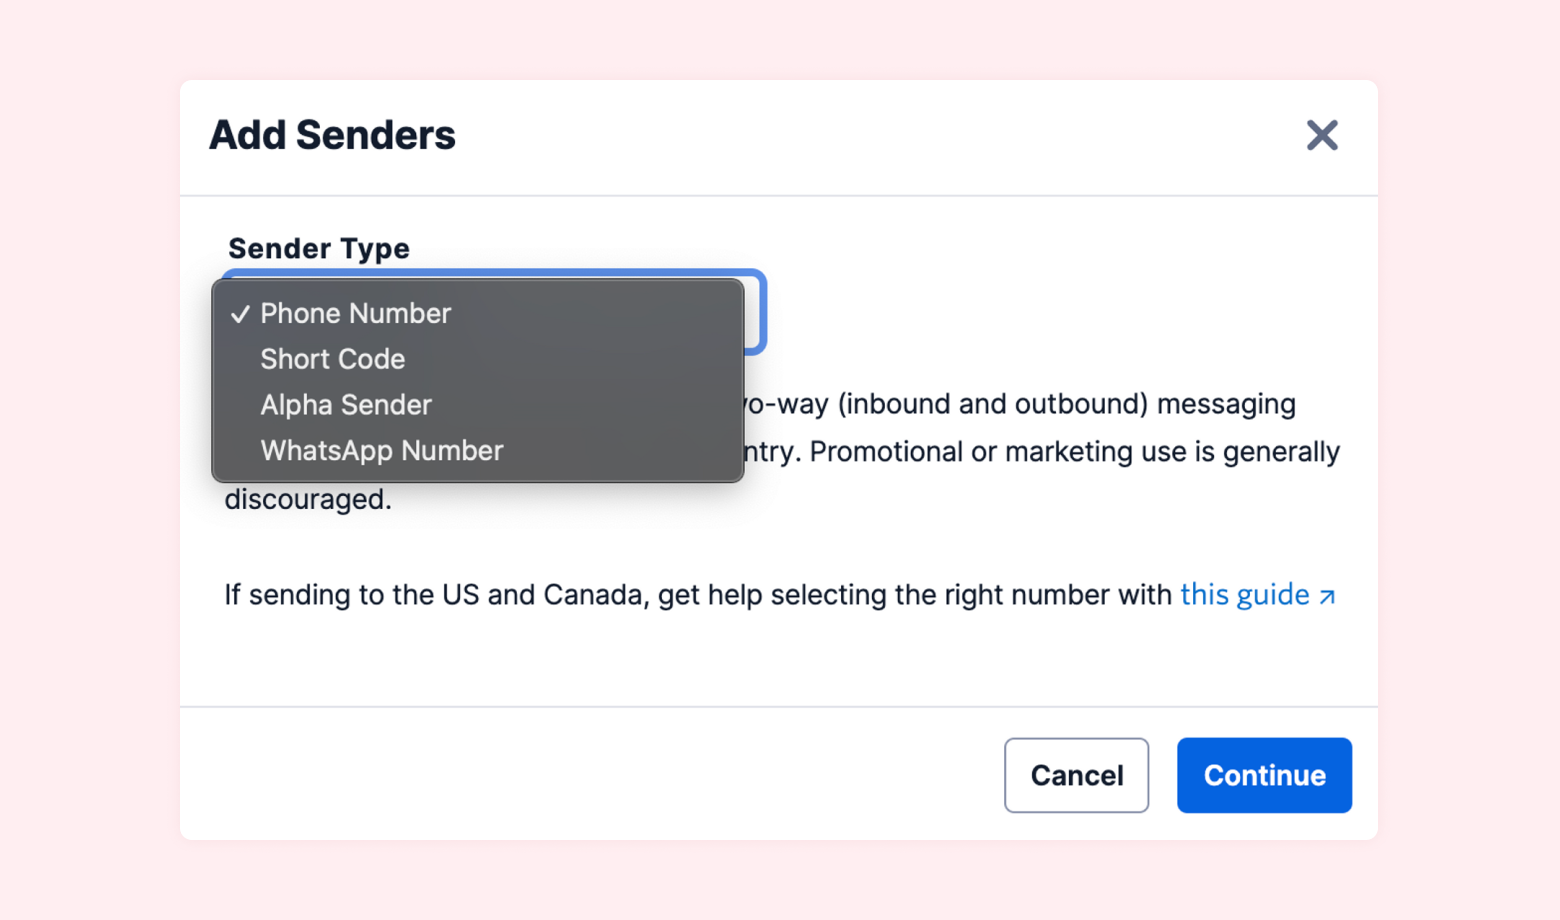Close the Add Senders dialog
Screen dimensions: 1560x920
tap(1322, 135)
